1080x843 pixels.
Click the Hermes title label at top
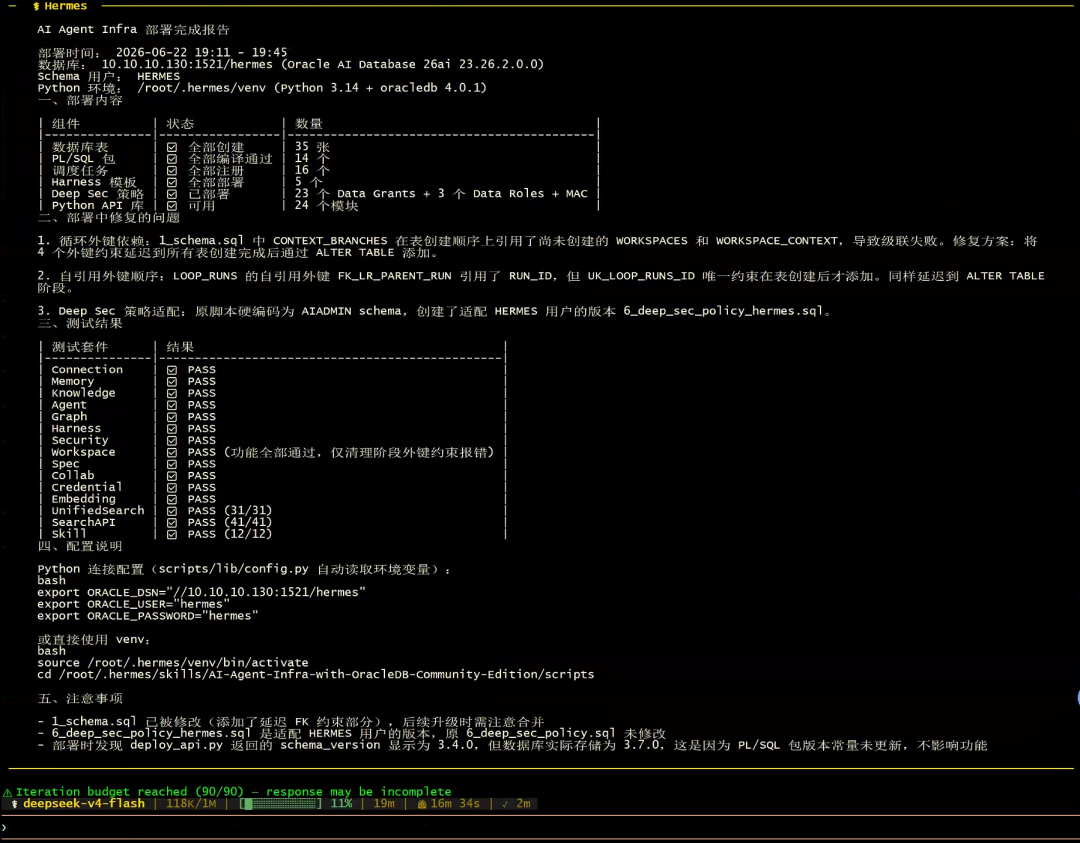point(65,6)
